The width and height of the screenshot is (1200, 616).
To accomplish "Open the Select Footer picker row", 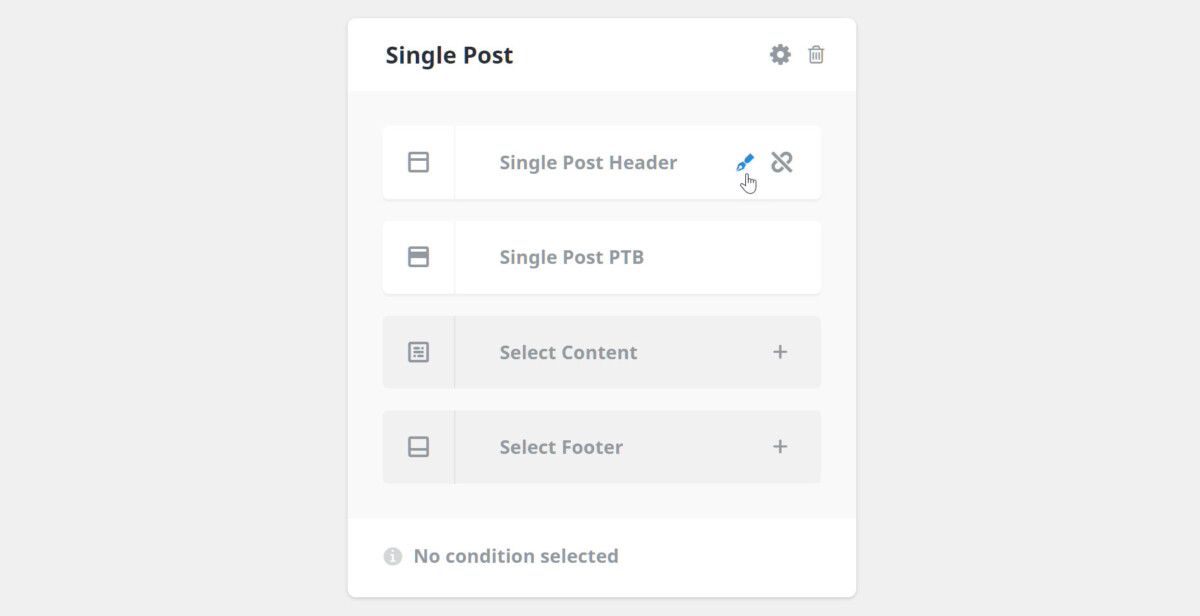I will pos(600,446).
